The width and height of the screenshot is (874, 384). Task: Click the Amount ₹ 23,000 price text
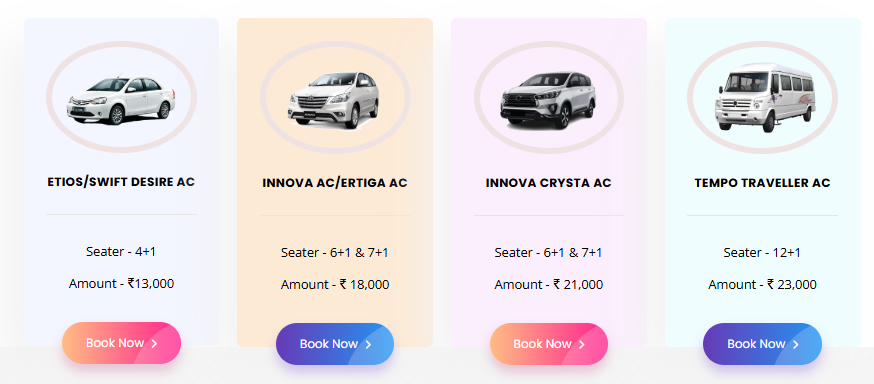click(763, 285)
